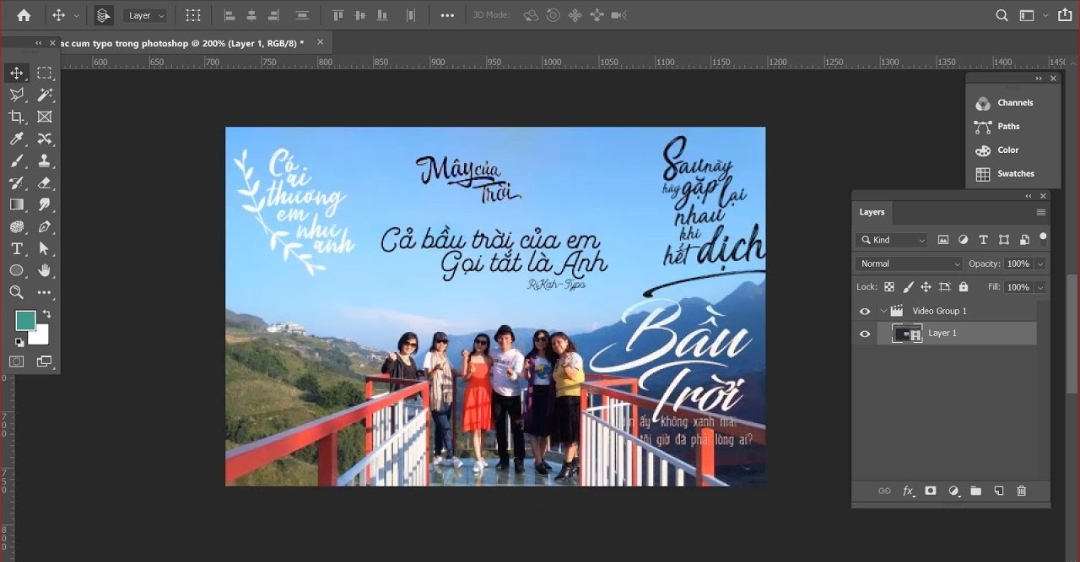Select the Brush tool

point(17,161)
